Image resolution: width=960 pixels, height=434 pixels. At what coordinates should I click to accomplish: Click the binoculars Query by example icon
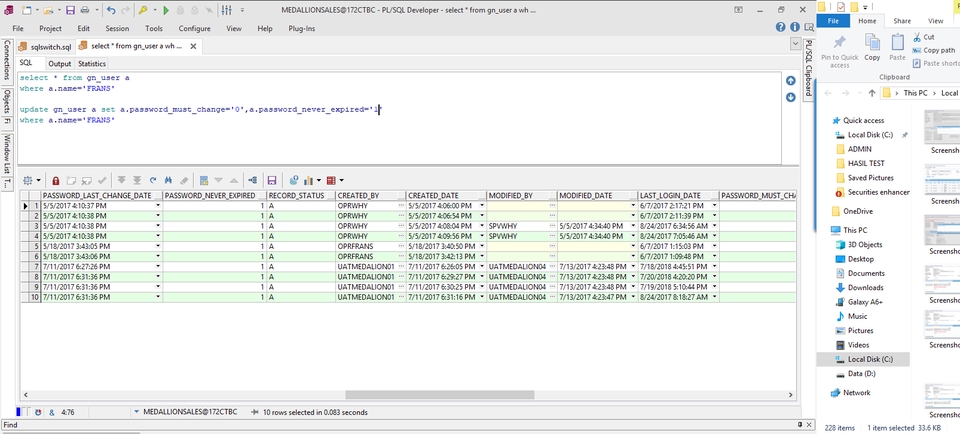pos(168,181)
